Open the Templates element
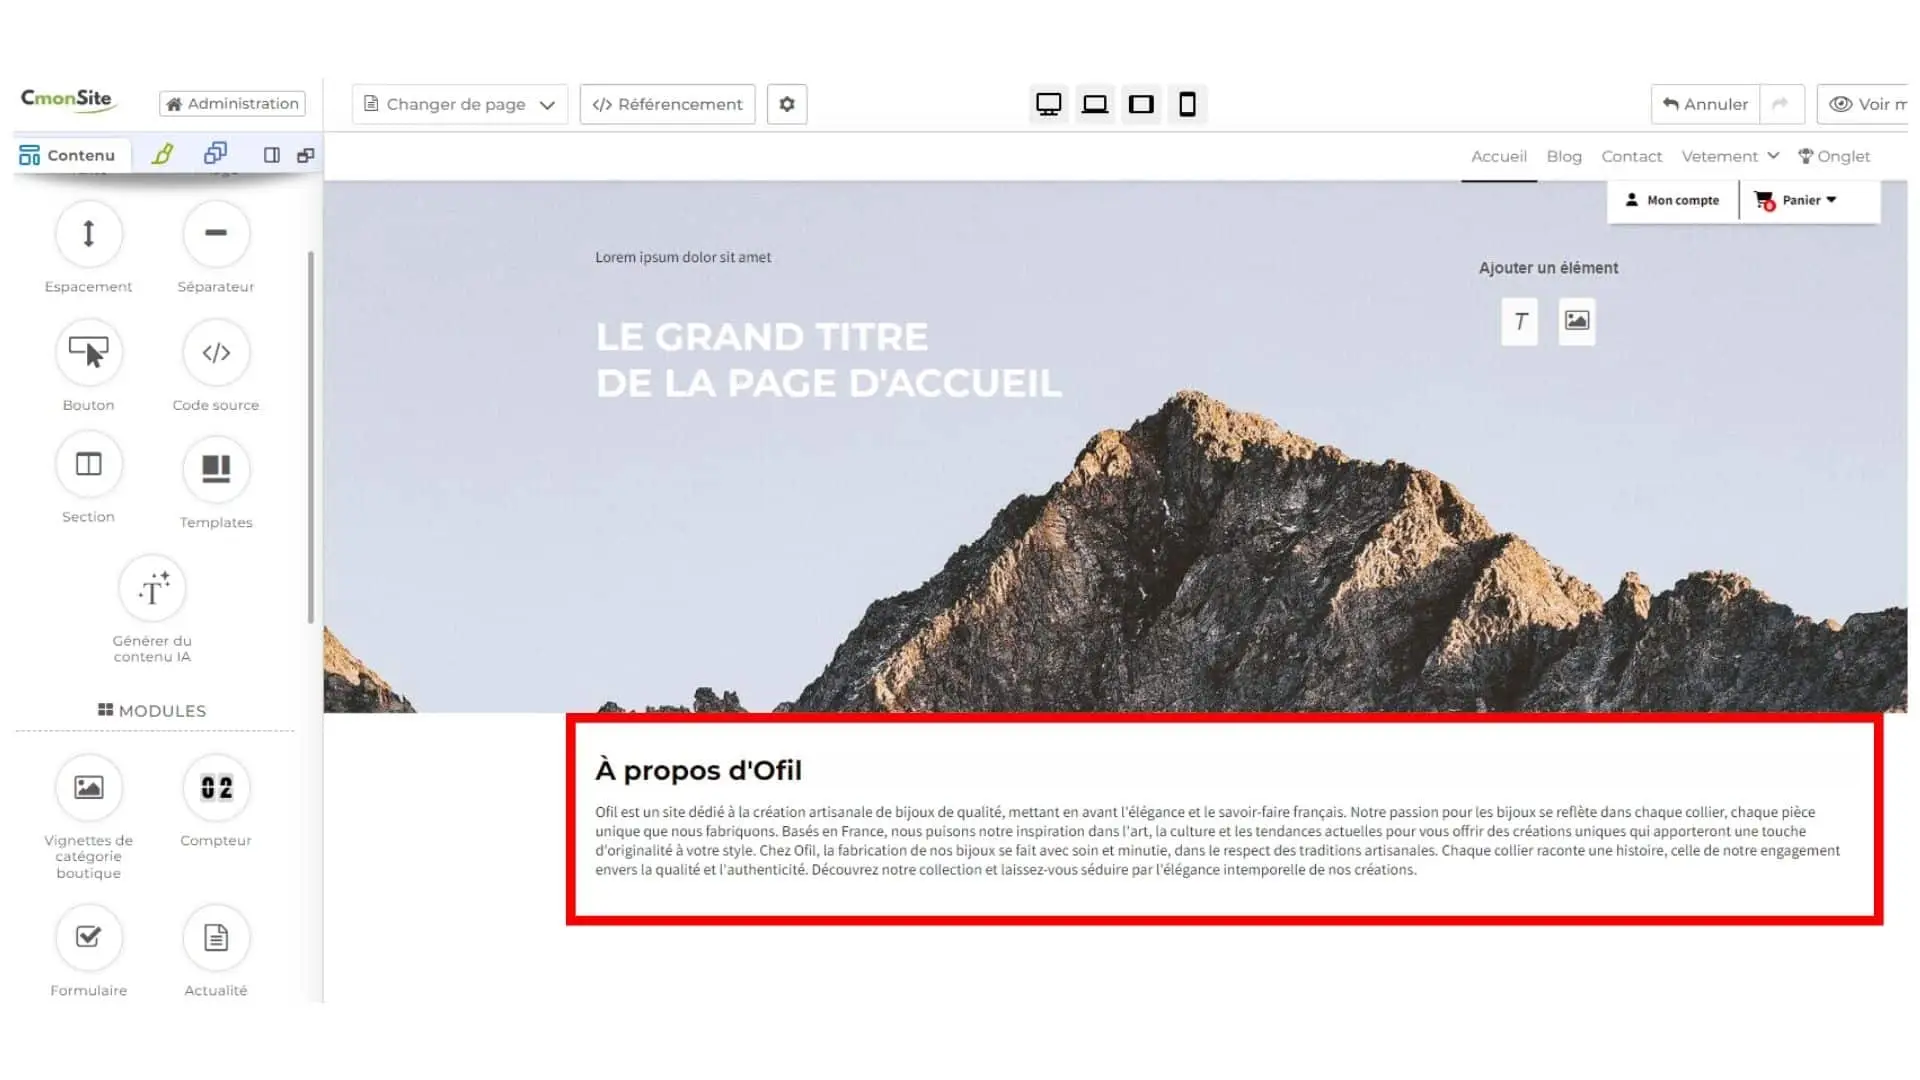Viewport: 1920px width, 1080px height. [x=216, y=469]
